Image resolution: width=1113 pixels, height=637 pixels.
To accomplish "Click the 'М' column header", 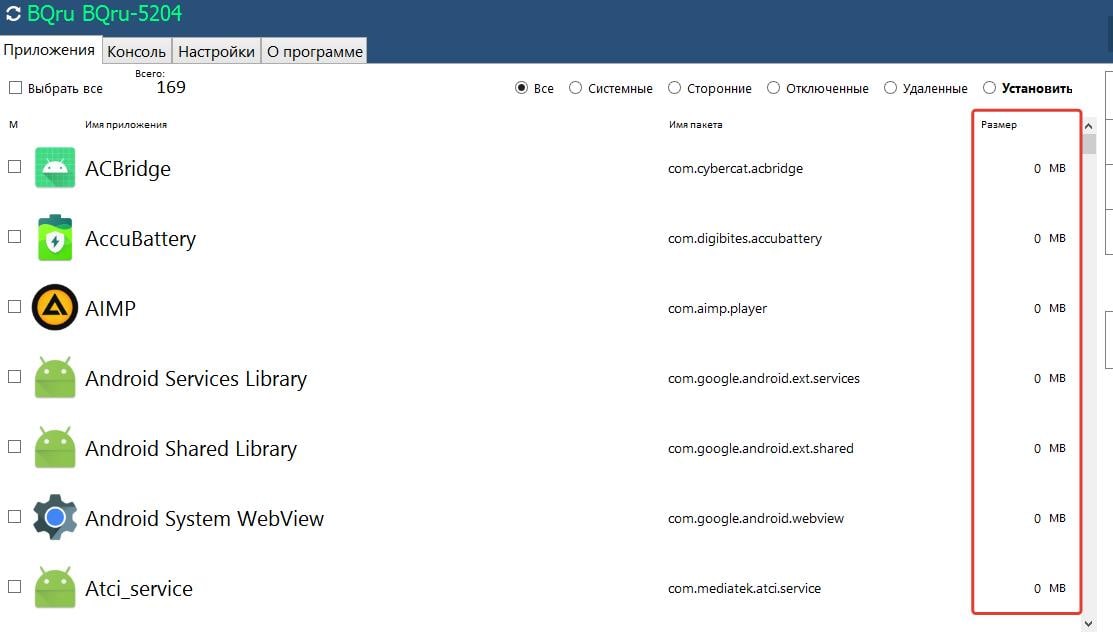I will tap(13, 124).
